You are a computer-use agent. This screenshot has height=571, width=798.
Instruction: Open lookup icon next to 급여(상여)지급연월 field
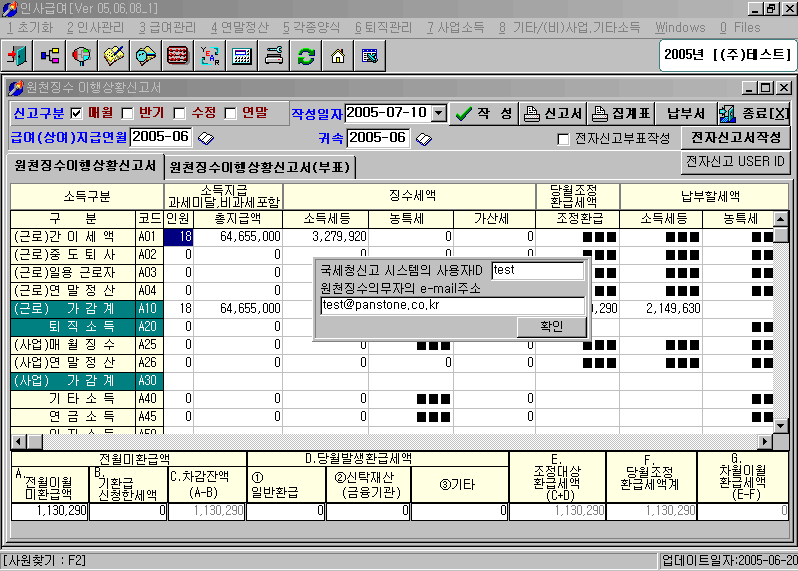(x=206, y=138)
